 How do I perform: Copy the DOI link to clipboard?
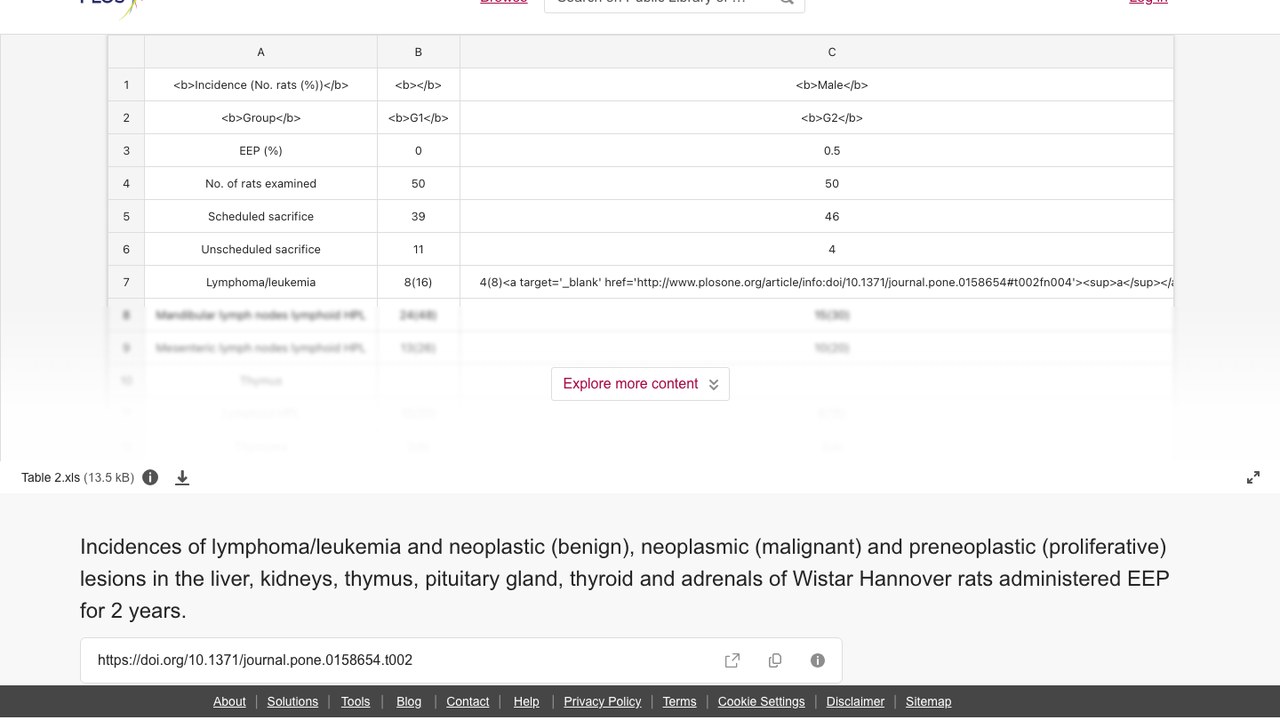tap(775, 660)
